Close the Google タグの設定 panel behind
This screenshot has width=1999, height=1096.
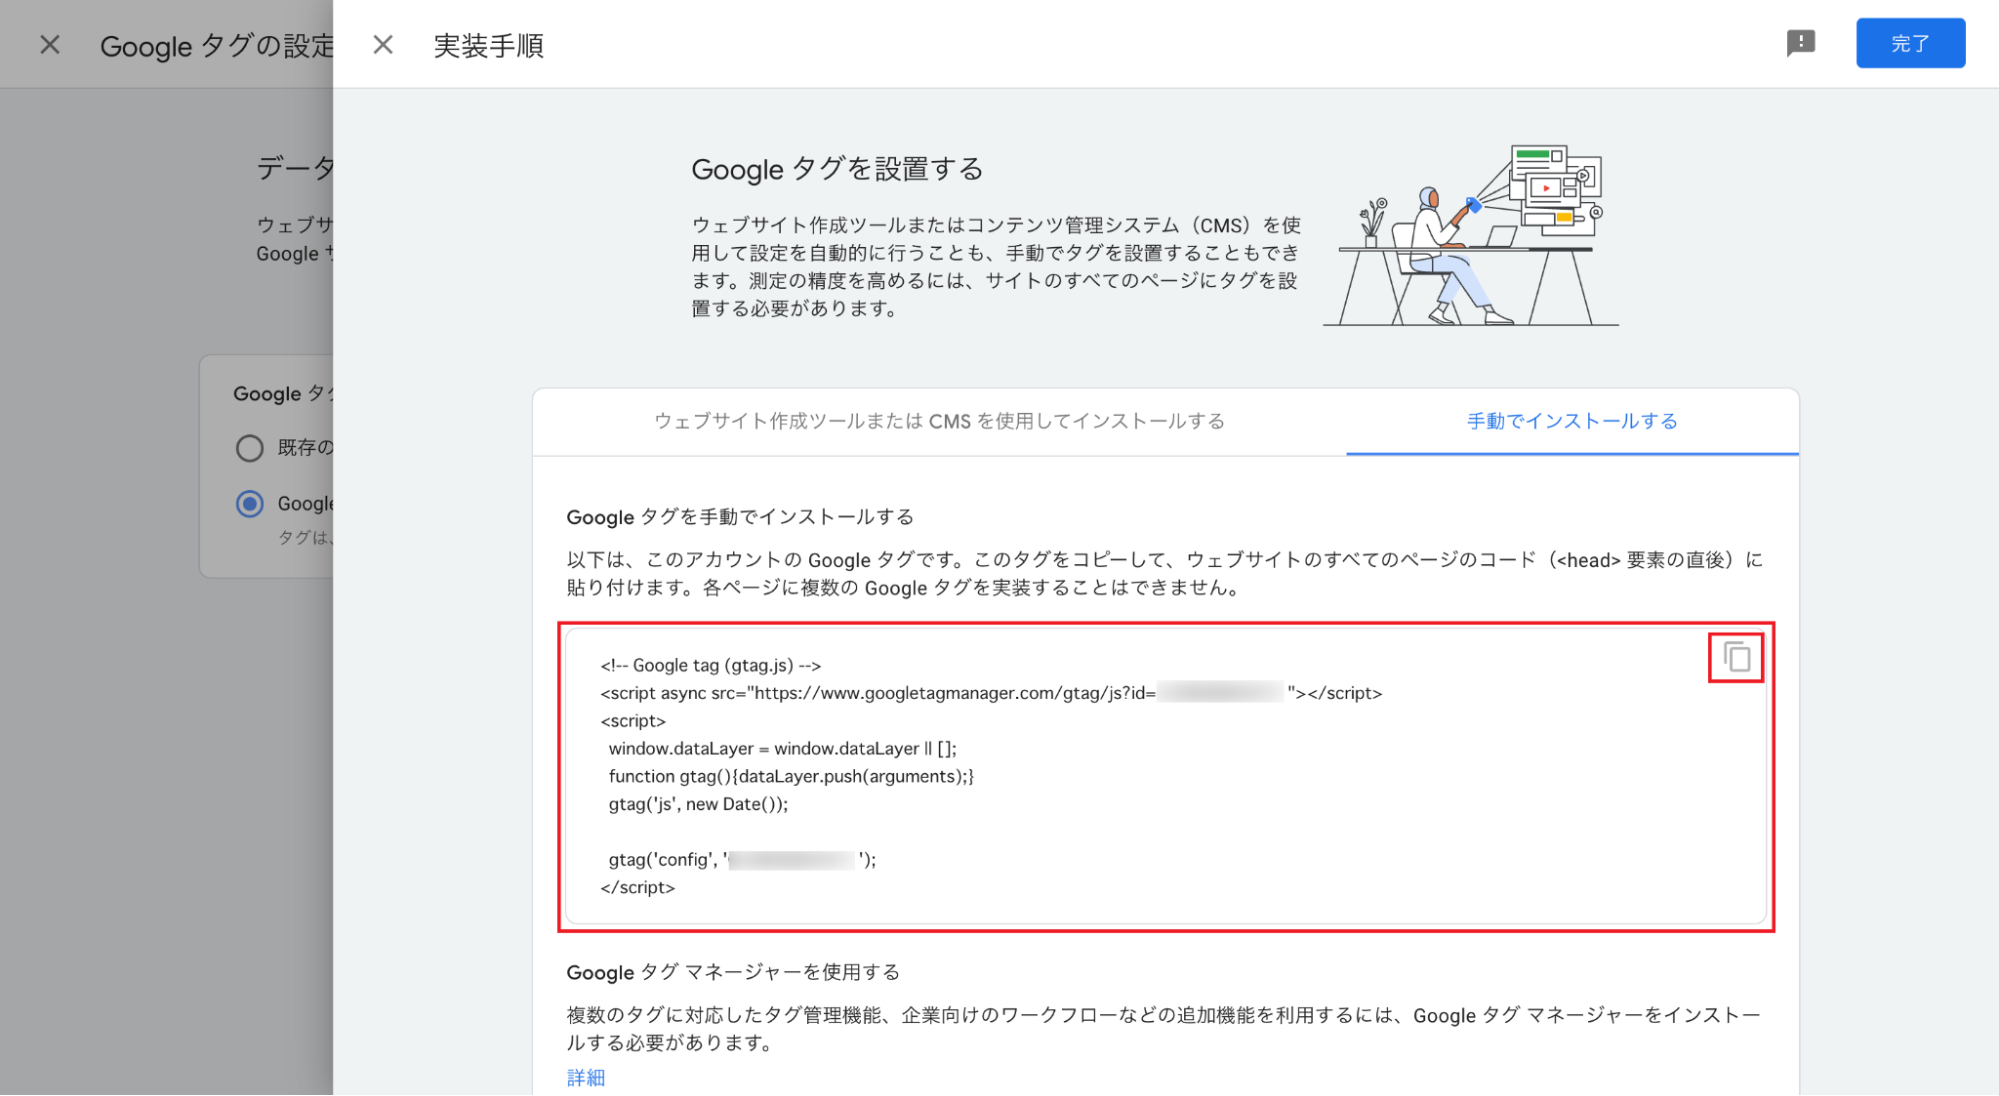(x=50, y=45)
